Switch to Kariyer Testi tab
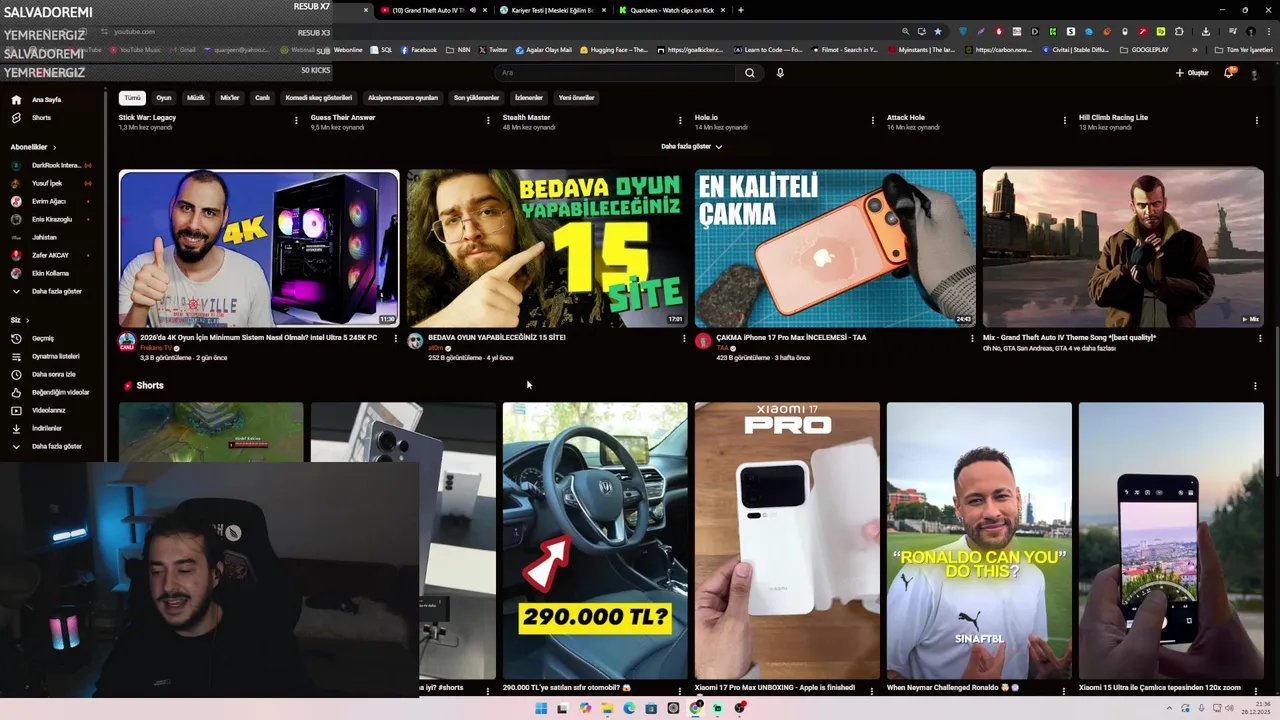 pyautogui.click(x=552, y=10)
